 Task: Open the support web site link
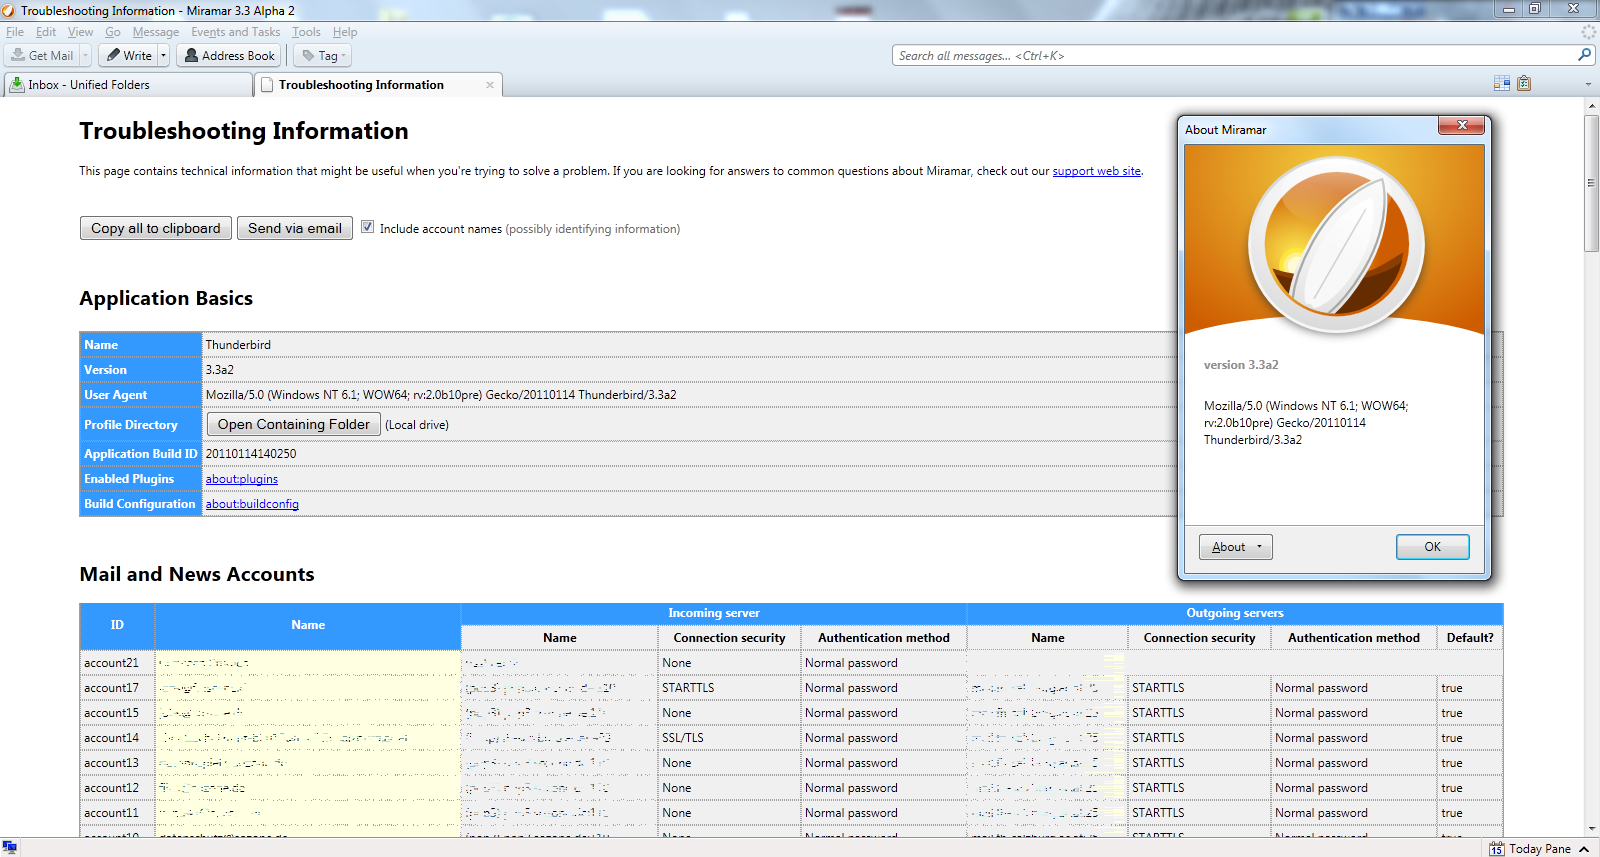coord(1096,171)
